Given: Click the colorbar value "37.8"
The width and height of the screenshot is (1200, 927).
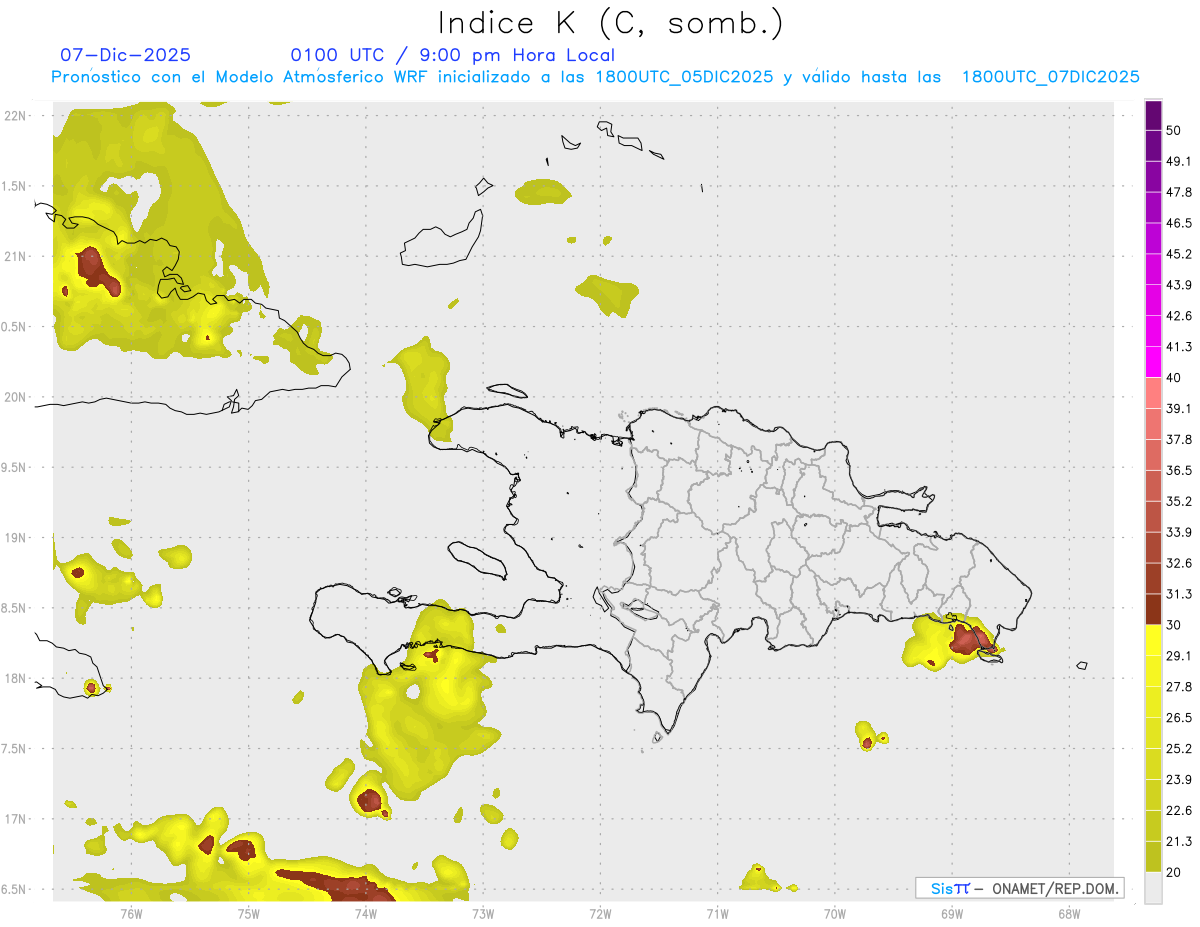Looking at the screenshot, I should (1179, 440).
